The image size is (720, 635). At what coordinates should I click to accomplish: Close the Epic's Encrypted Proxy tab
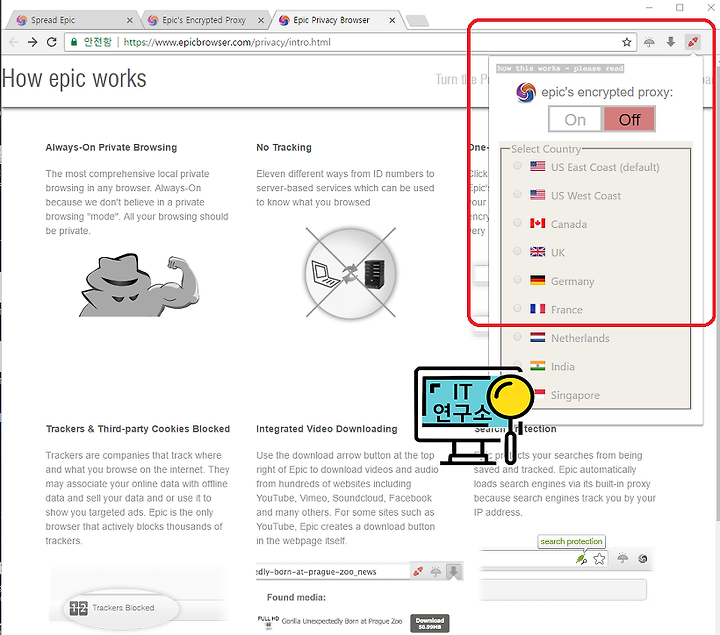point(261,20)
